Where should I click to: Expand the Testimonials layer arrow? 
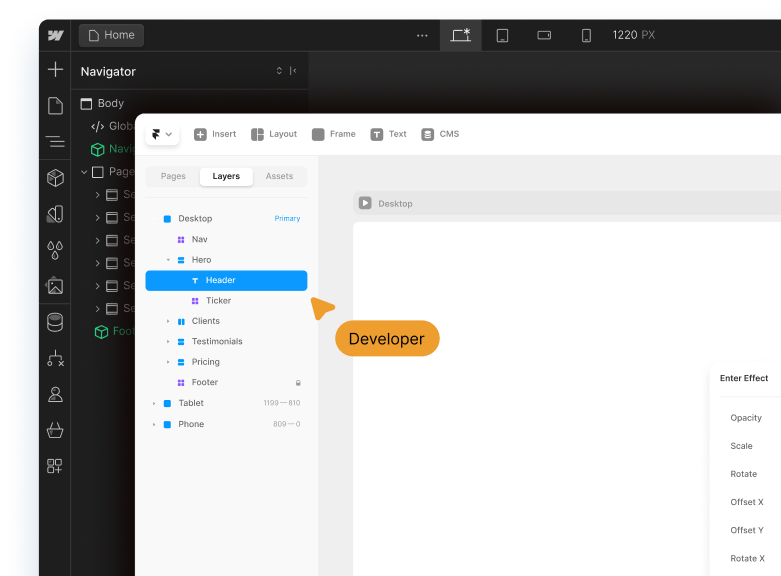[168, 342]
